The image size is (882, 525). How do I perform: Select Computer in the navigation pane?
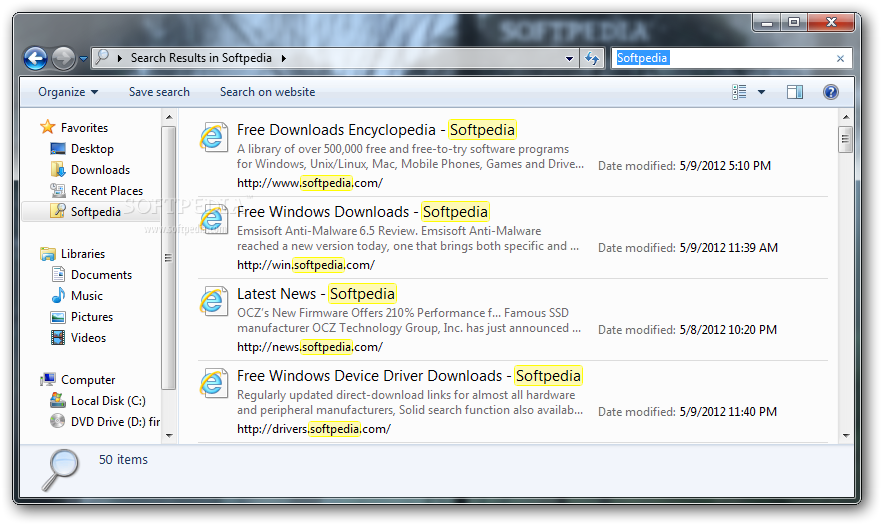[88, 380]
